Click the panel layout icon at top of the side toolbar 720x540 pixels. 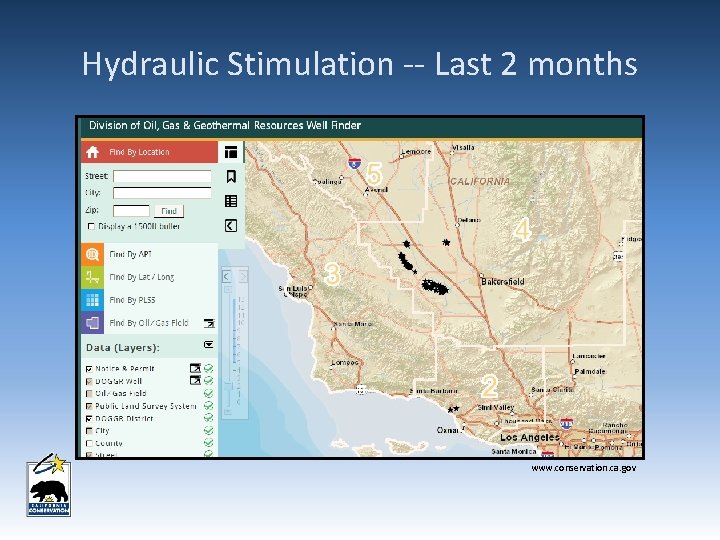[x=231, y=152]
